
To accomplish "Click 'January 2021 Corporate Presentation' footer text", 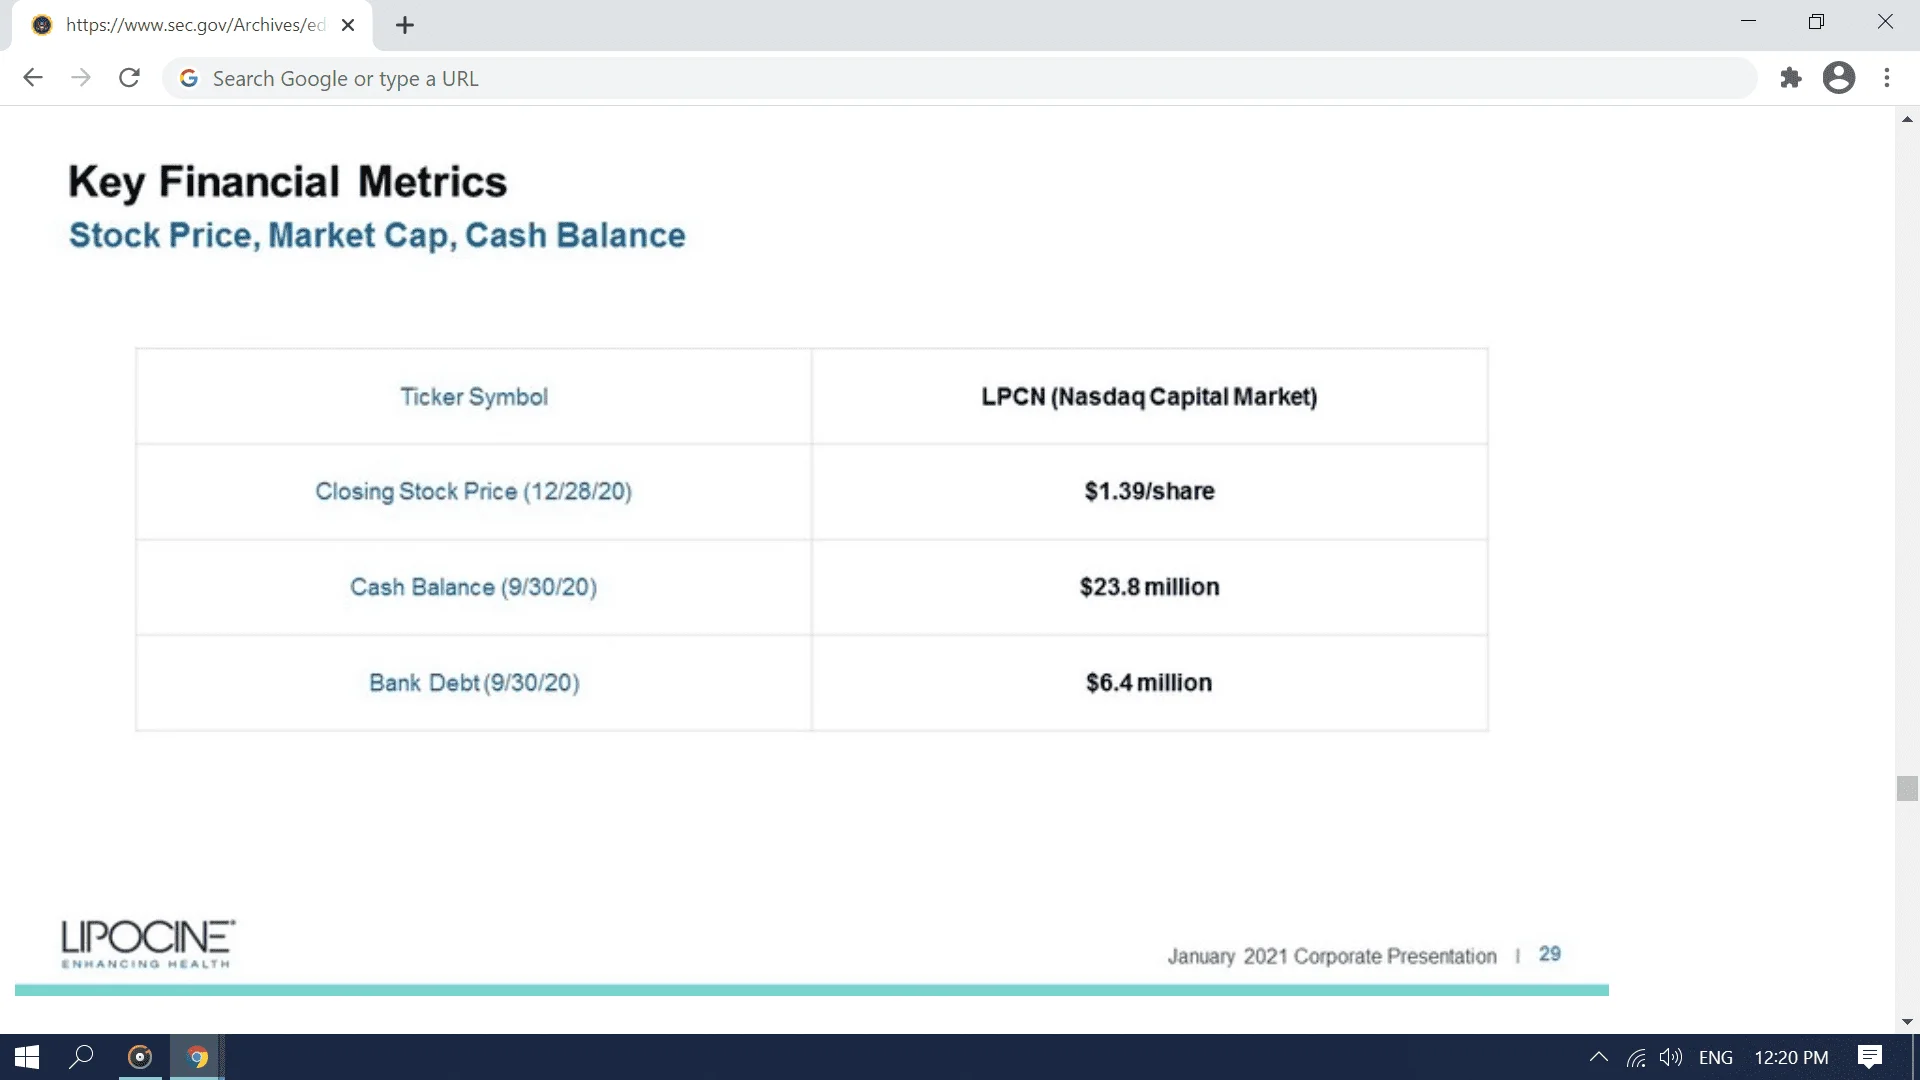I will tap(1332, 956).
